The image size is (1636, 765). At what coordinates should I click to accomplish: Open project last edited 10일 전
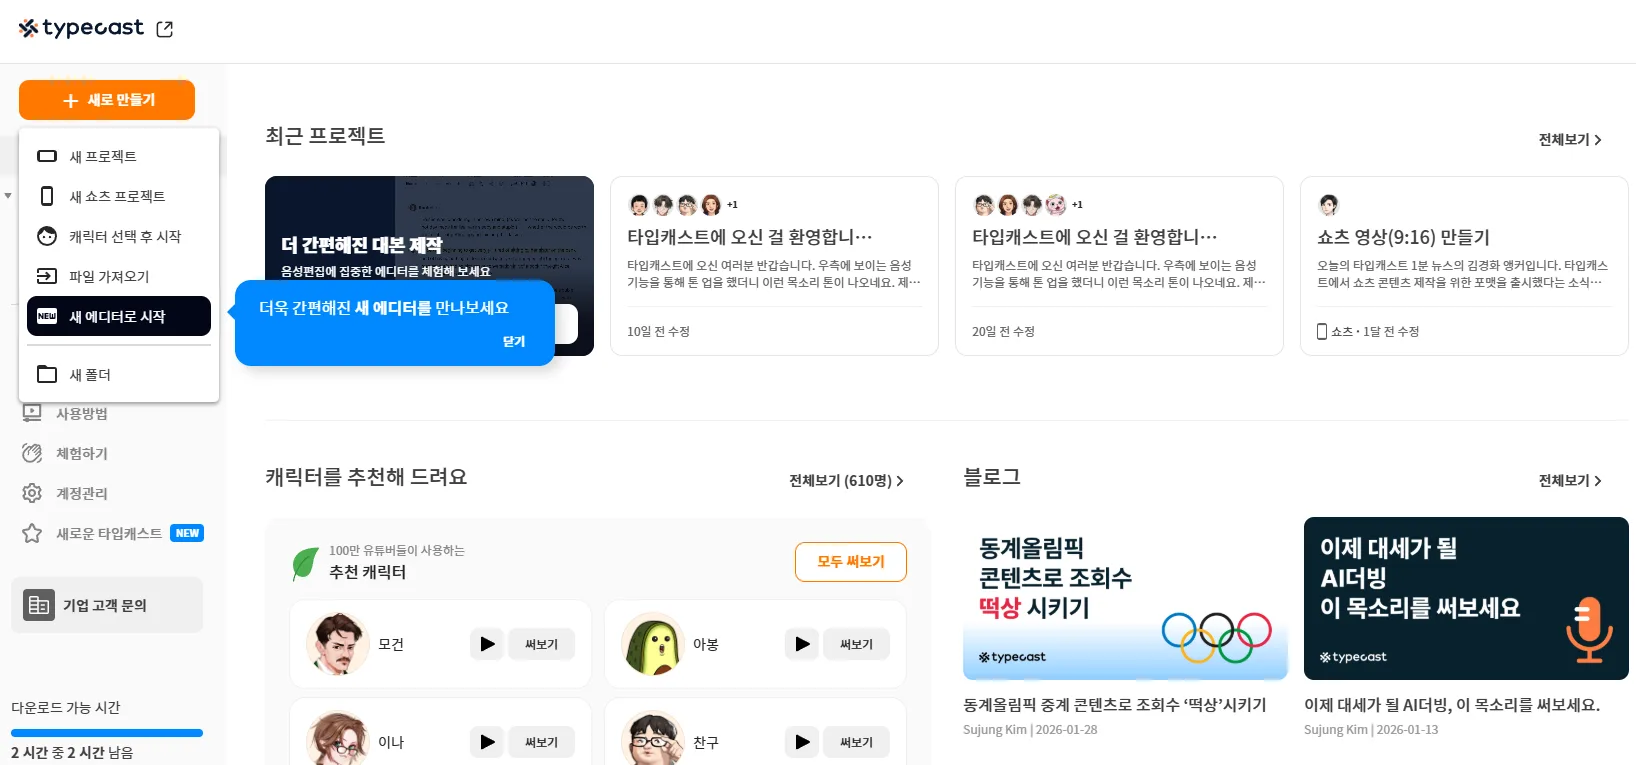774,266
